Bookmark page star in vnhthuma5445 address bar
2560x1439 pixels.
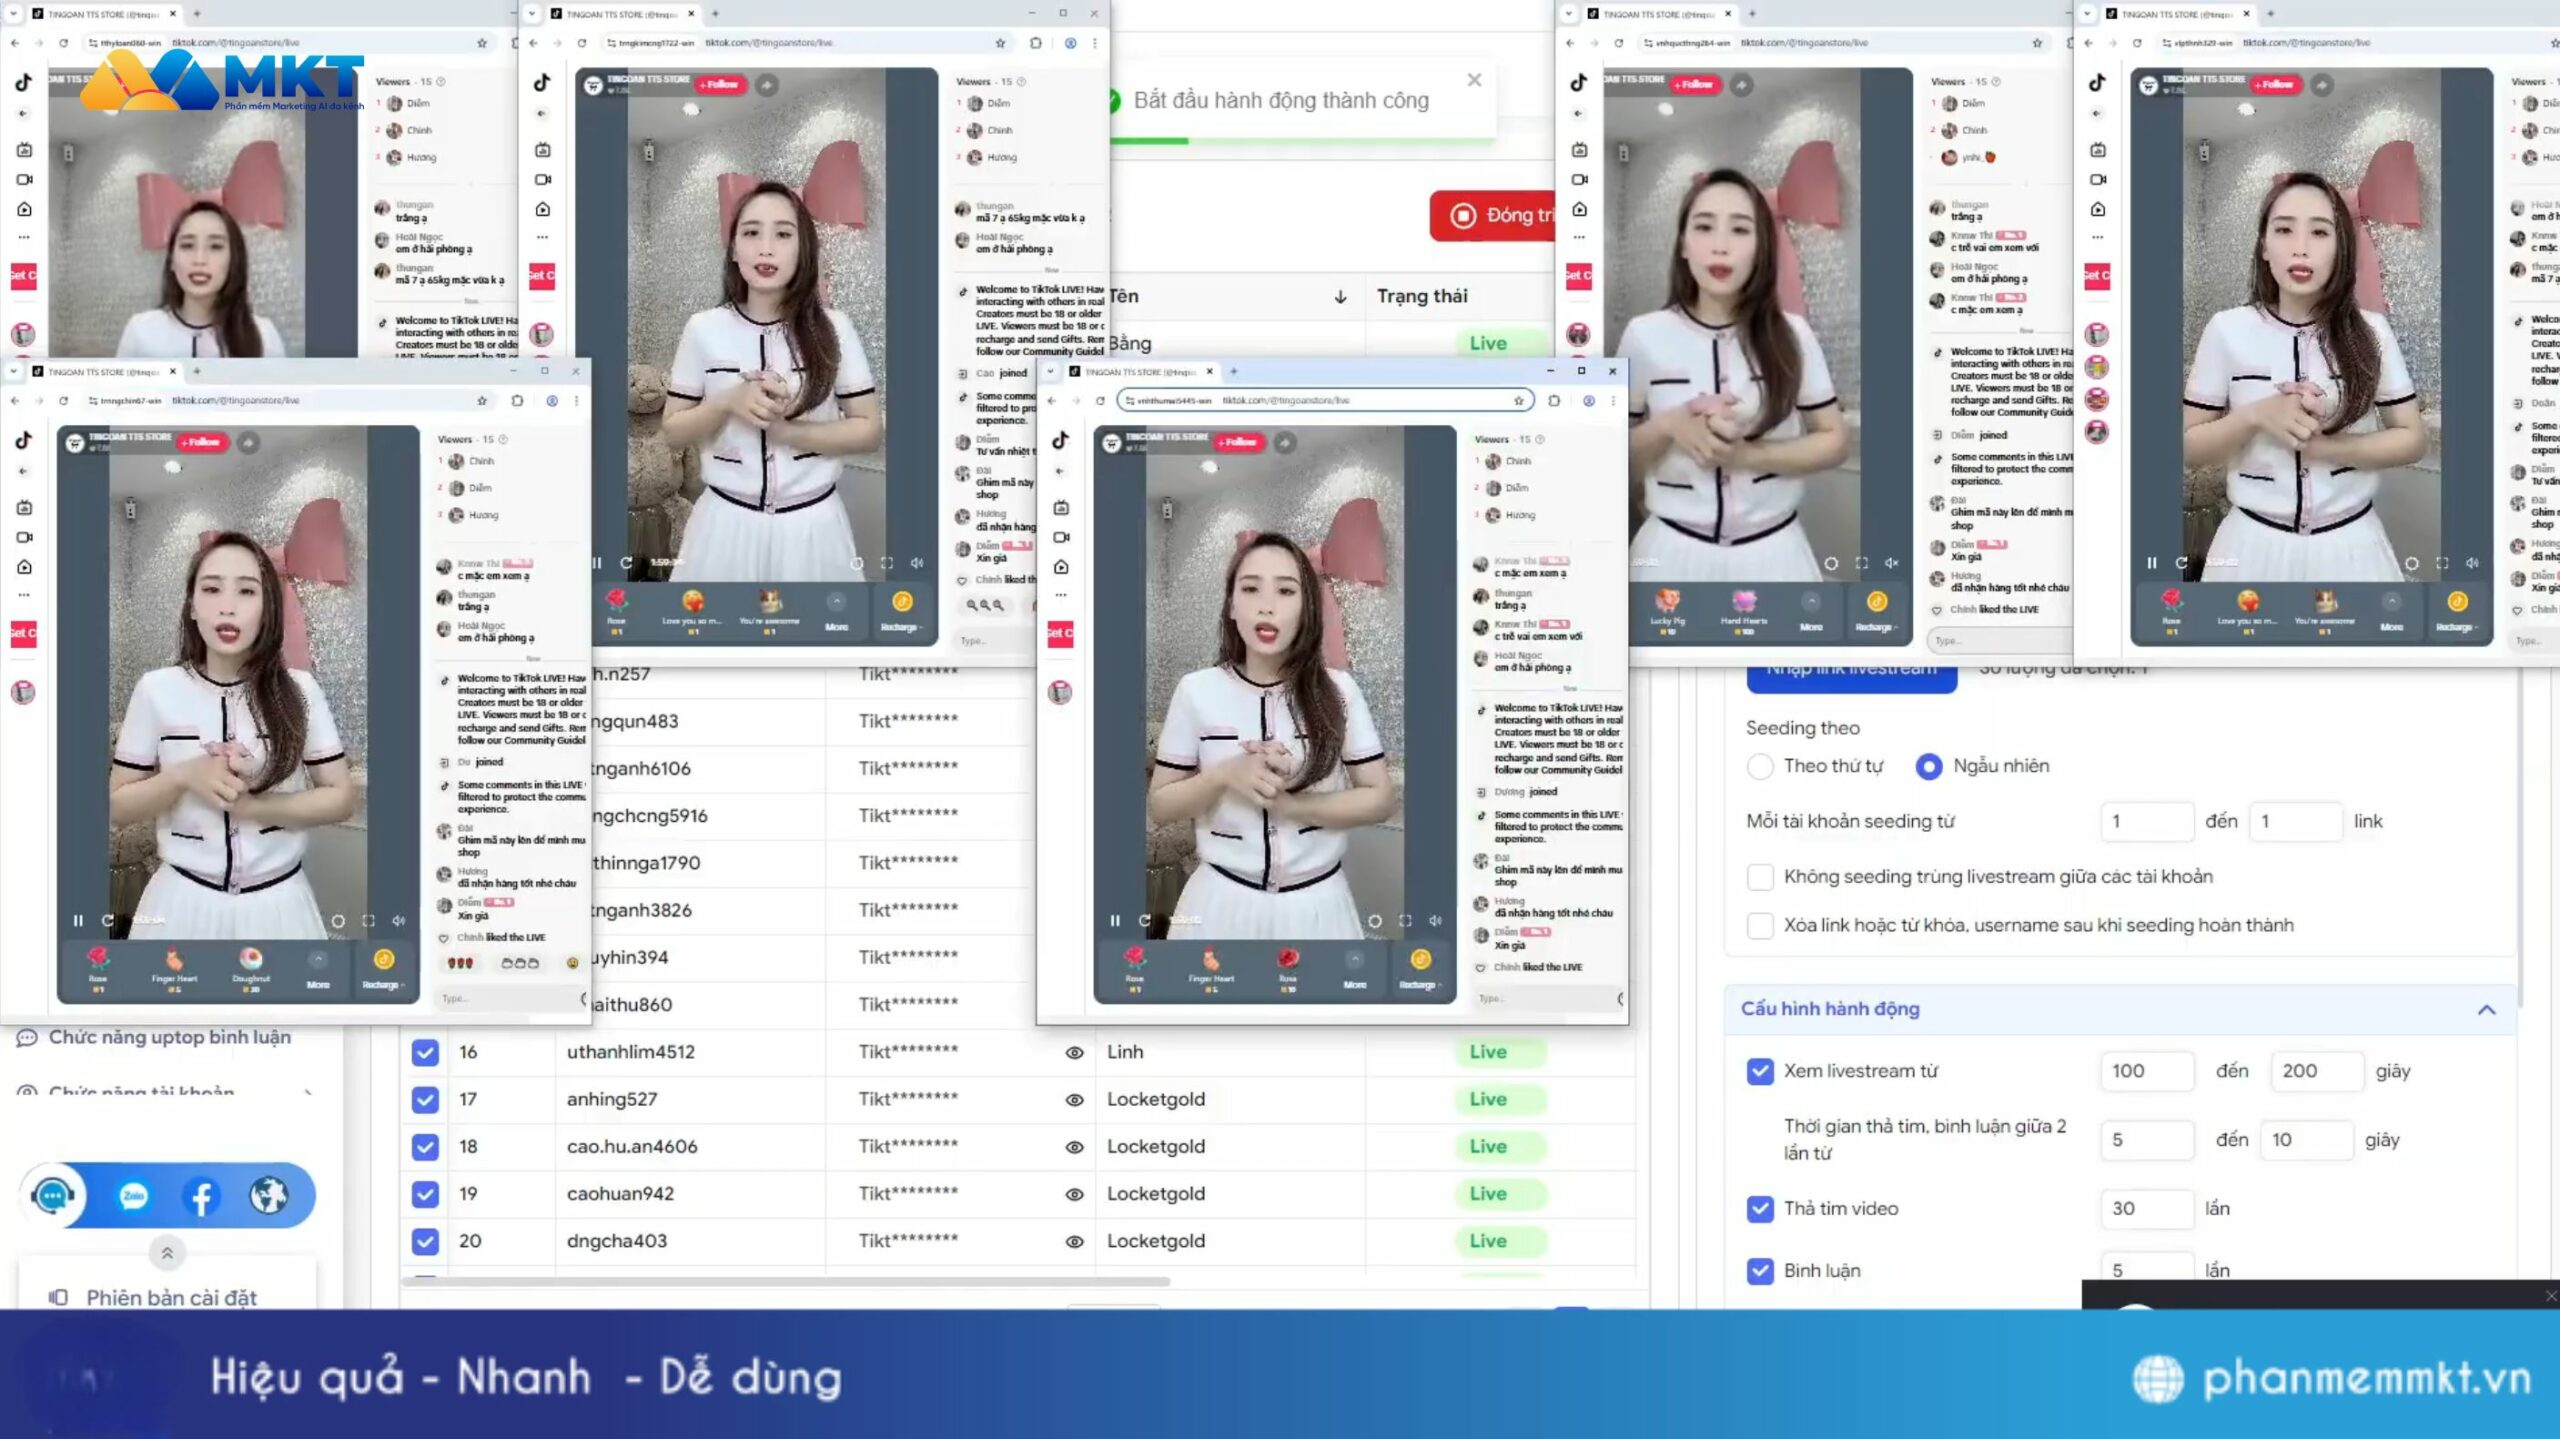[x=1518, y=400]
